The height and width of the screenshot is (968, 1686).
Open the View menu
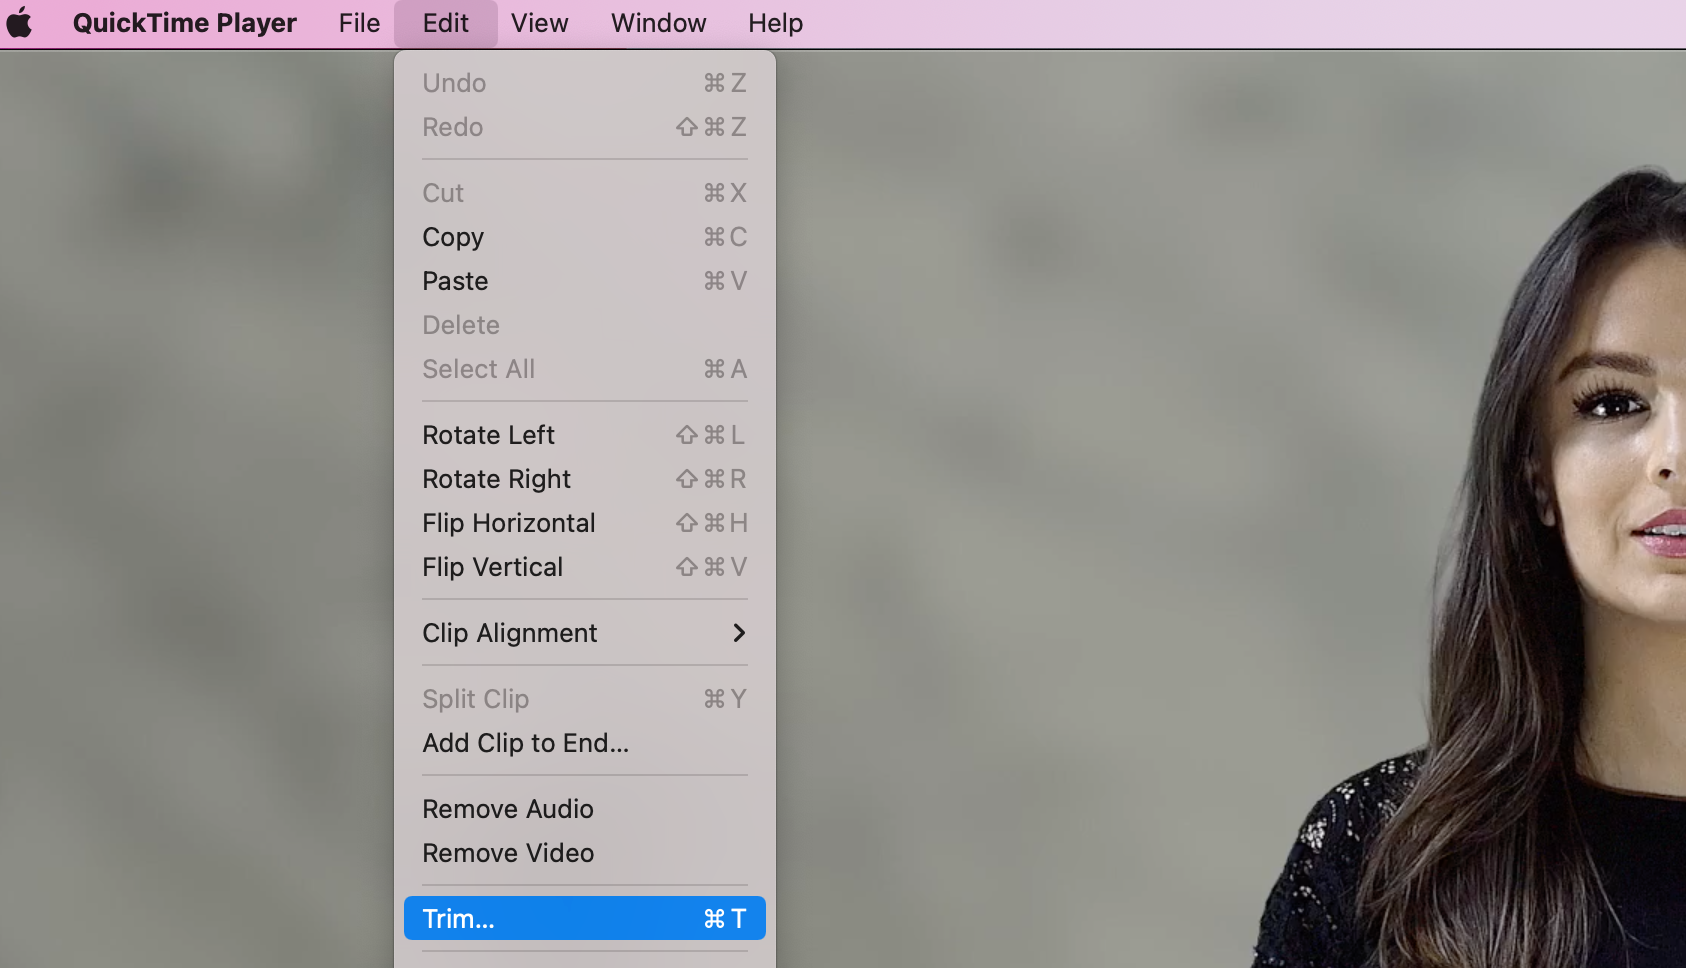pyautogui.click(x=540, y=23)
